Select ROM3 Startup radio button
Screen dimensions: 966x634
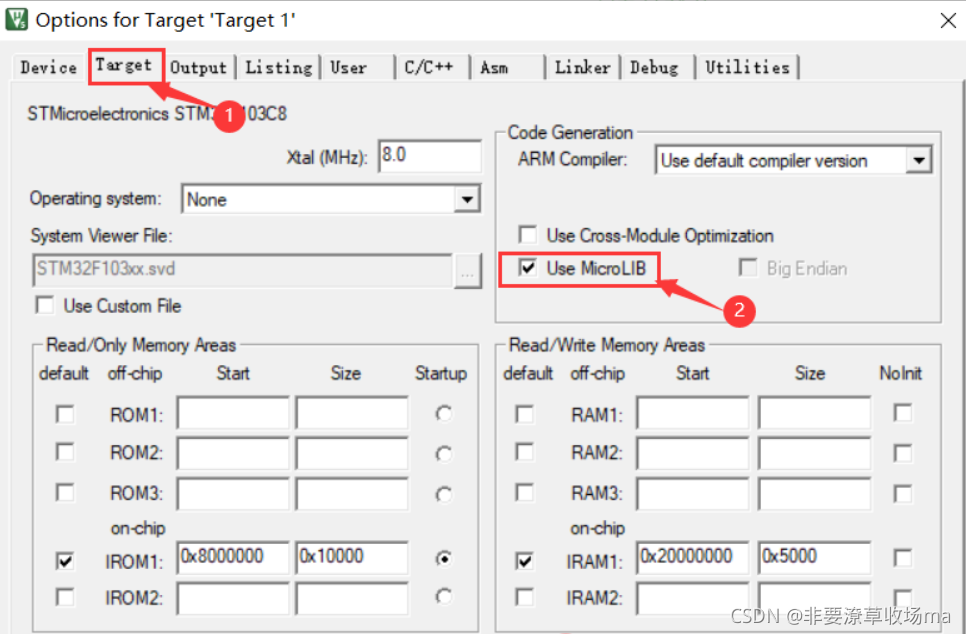coord(444,494)
